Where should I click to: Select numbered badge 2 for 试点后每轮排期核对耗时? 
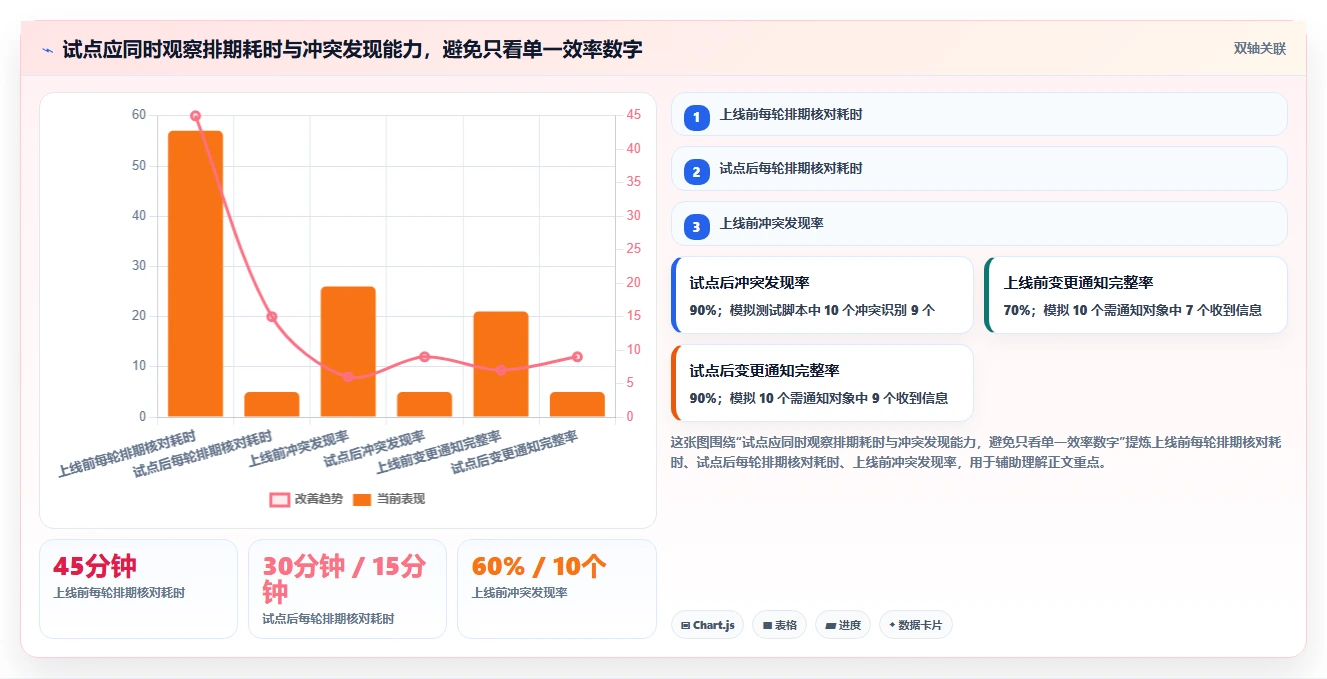pos(697,172)
